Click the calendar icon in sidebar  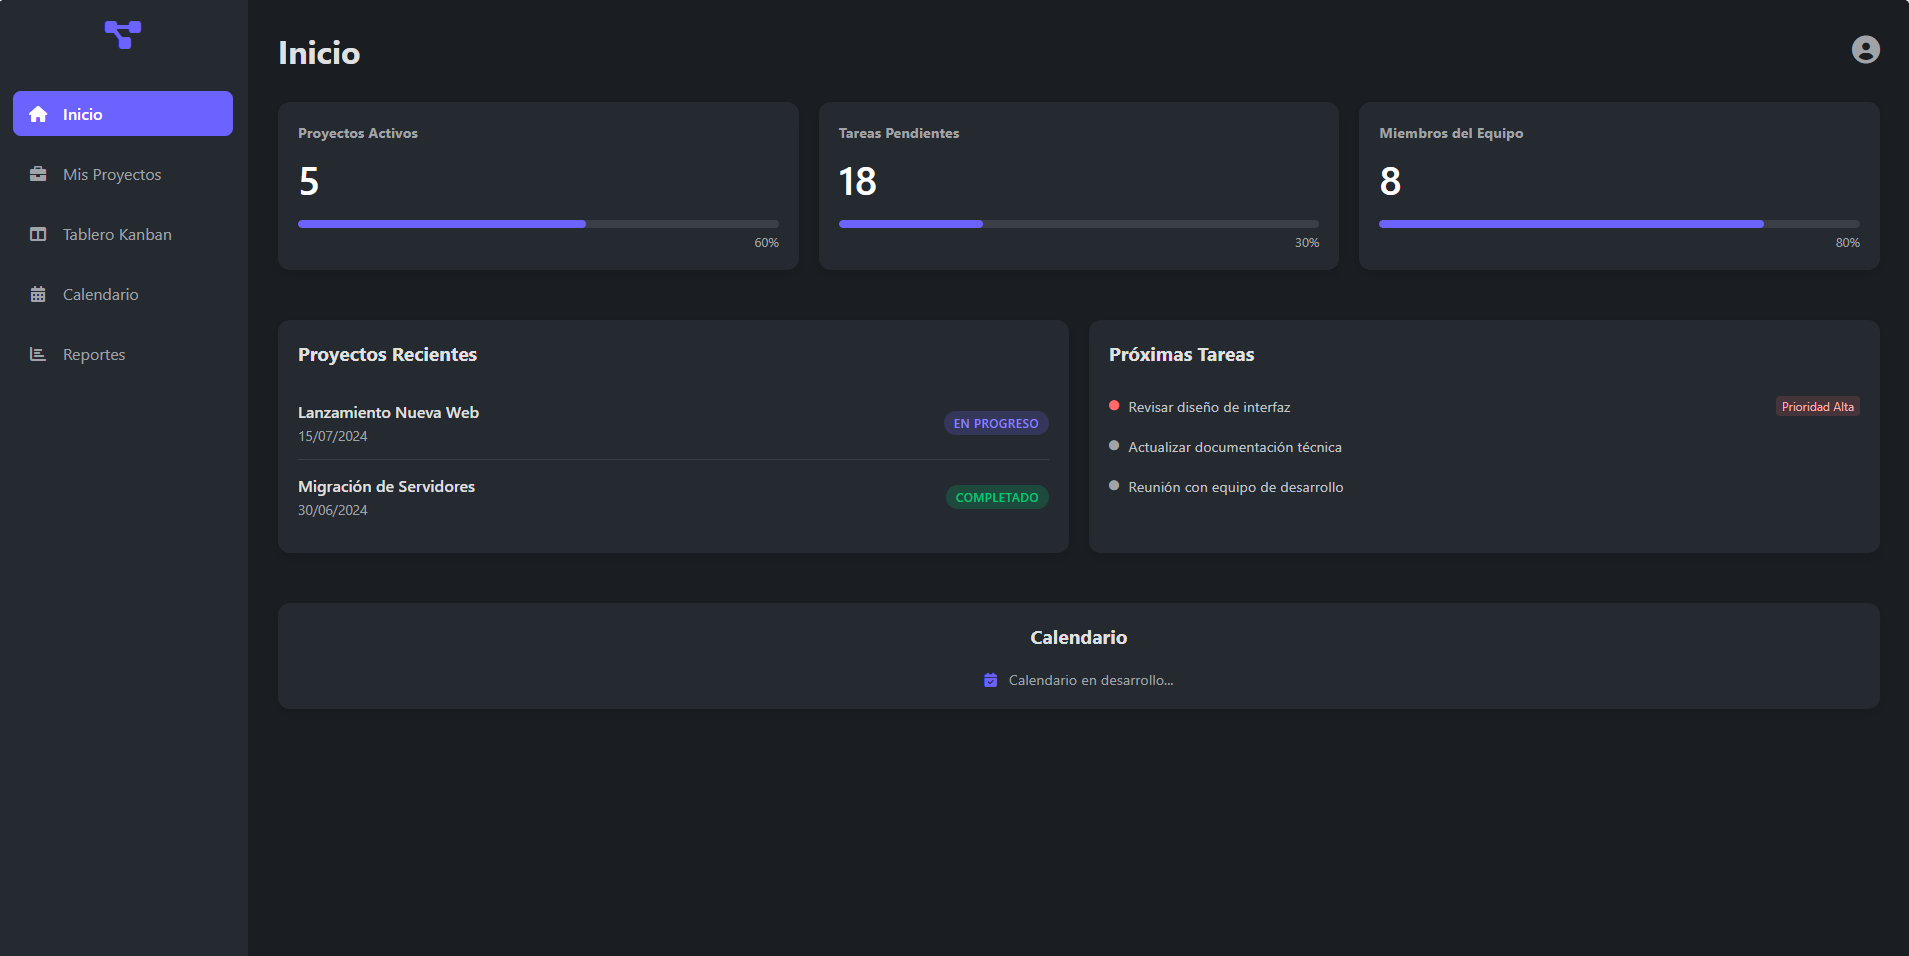coord(38,294)
